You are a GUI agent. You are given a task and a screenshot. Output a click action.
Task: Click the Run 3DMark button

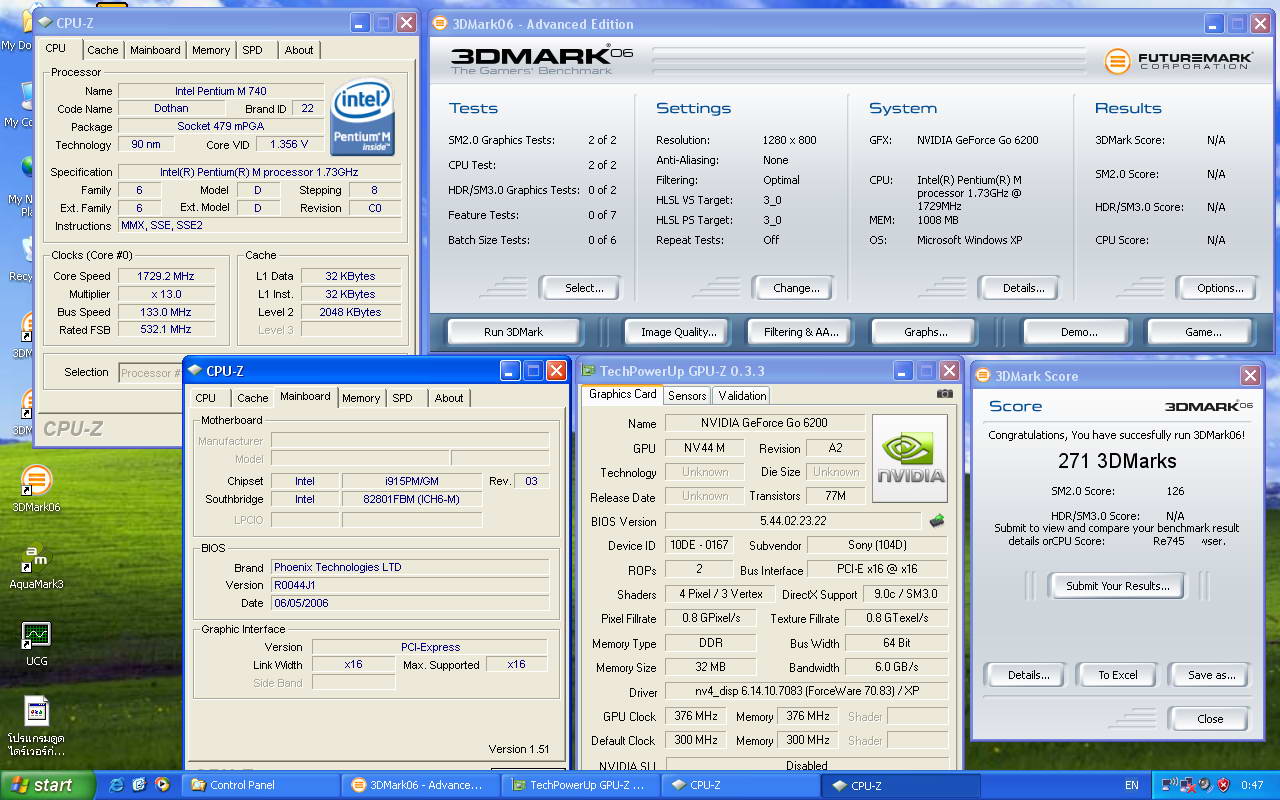point(513,332)
